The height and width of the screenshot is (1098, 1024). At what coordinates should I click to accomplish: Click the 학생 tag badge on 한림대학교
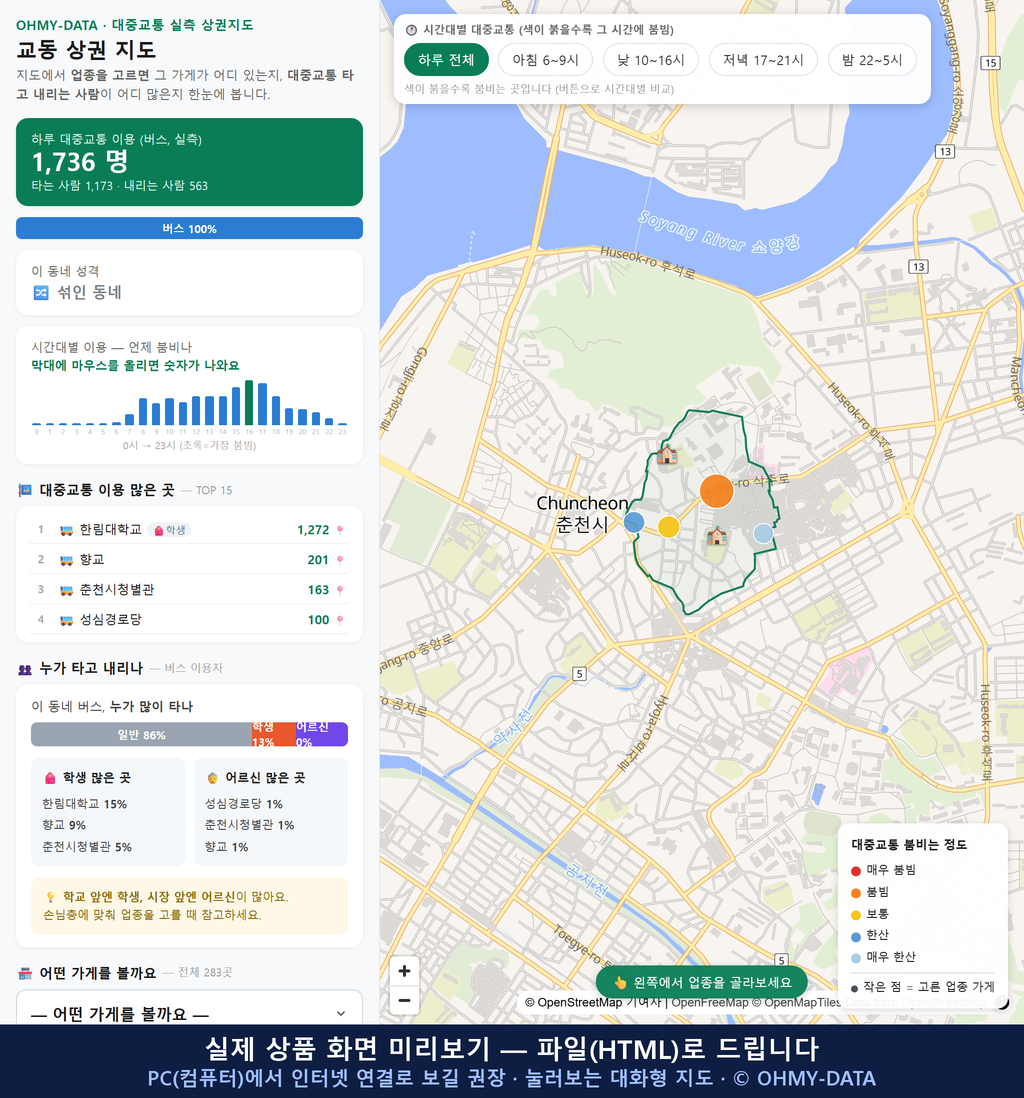pos(169,530)
